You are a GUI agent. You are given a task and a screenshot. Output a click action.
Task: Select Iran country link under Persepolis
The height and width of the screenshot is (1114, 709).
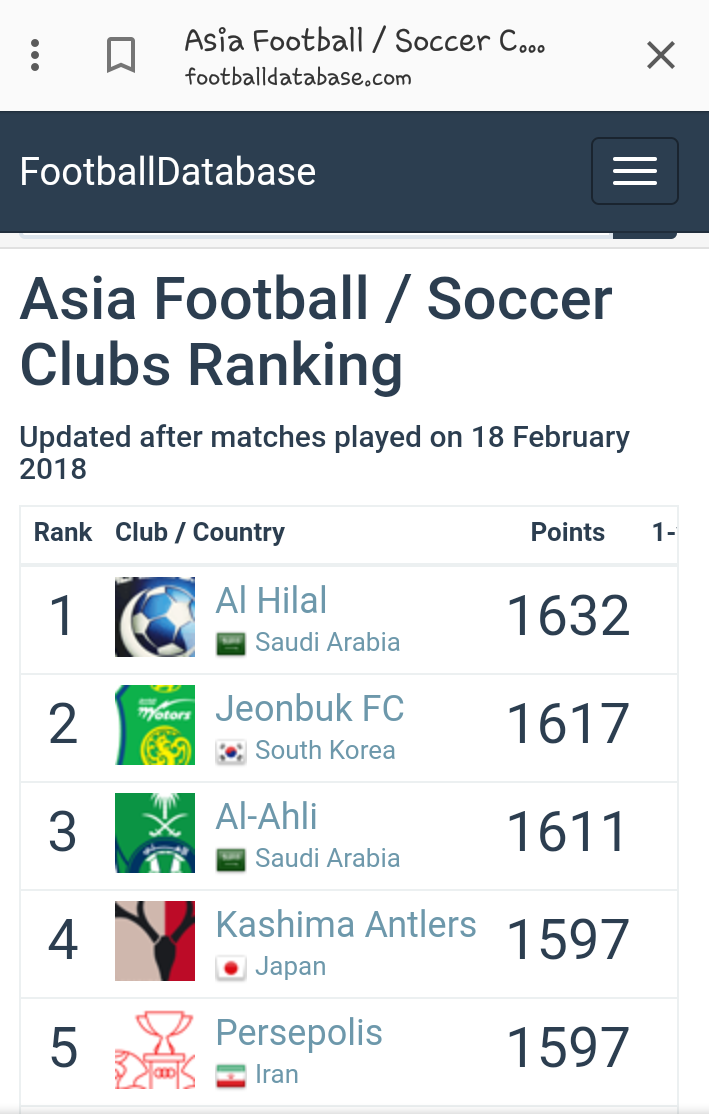[x=257, y=1074]
